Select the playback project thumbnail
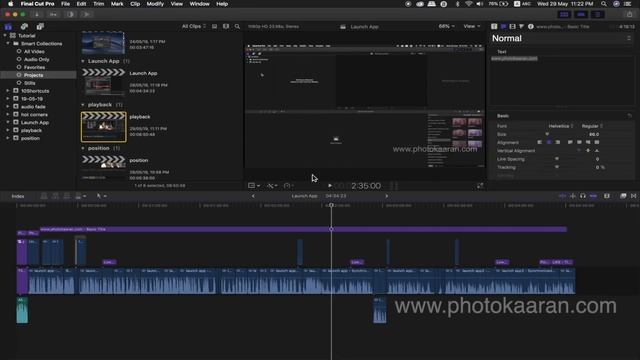Screen dimensions: 640x360 [104, 127]
